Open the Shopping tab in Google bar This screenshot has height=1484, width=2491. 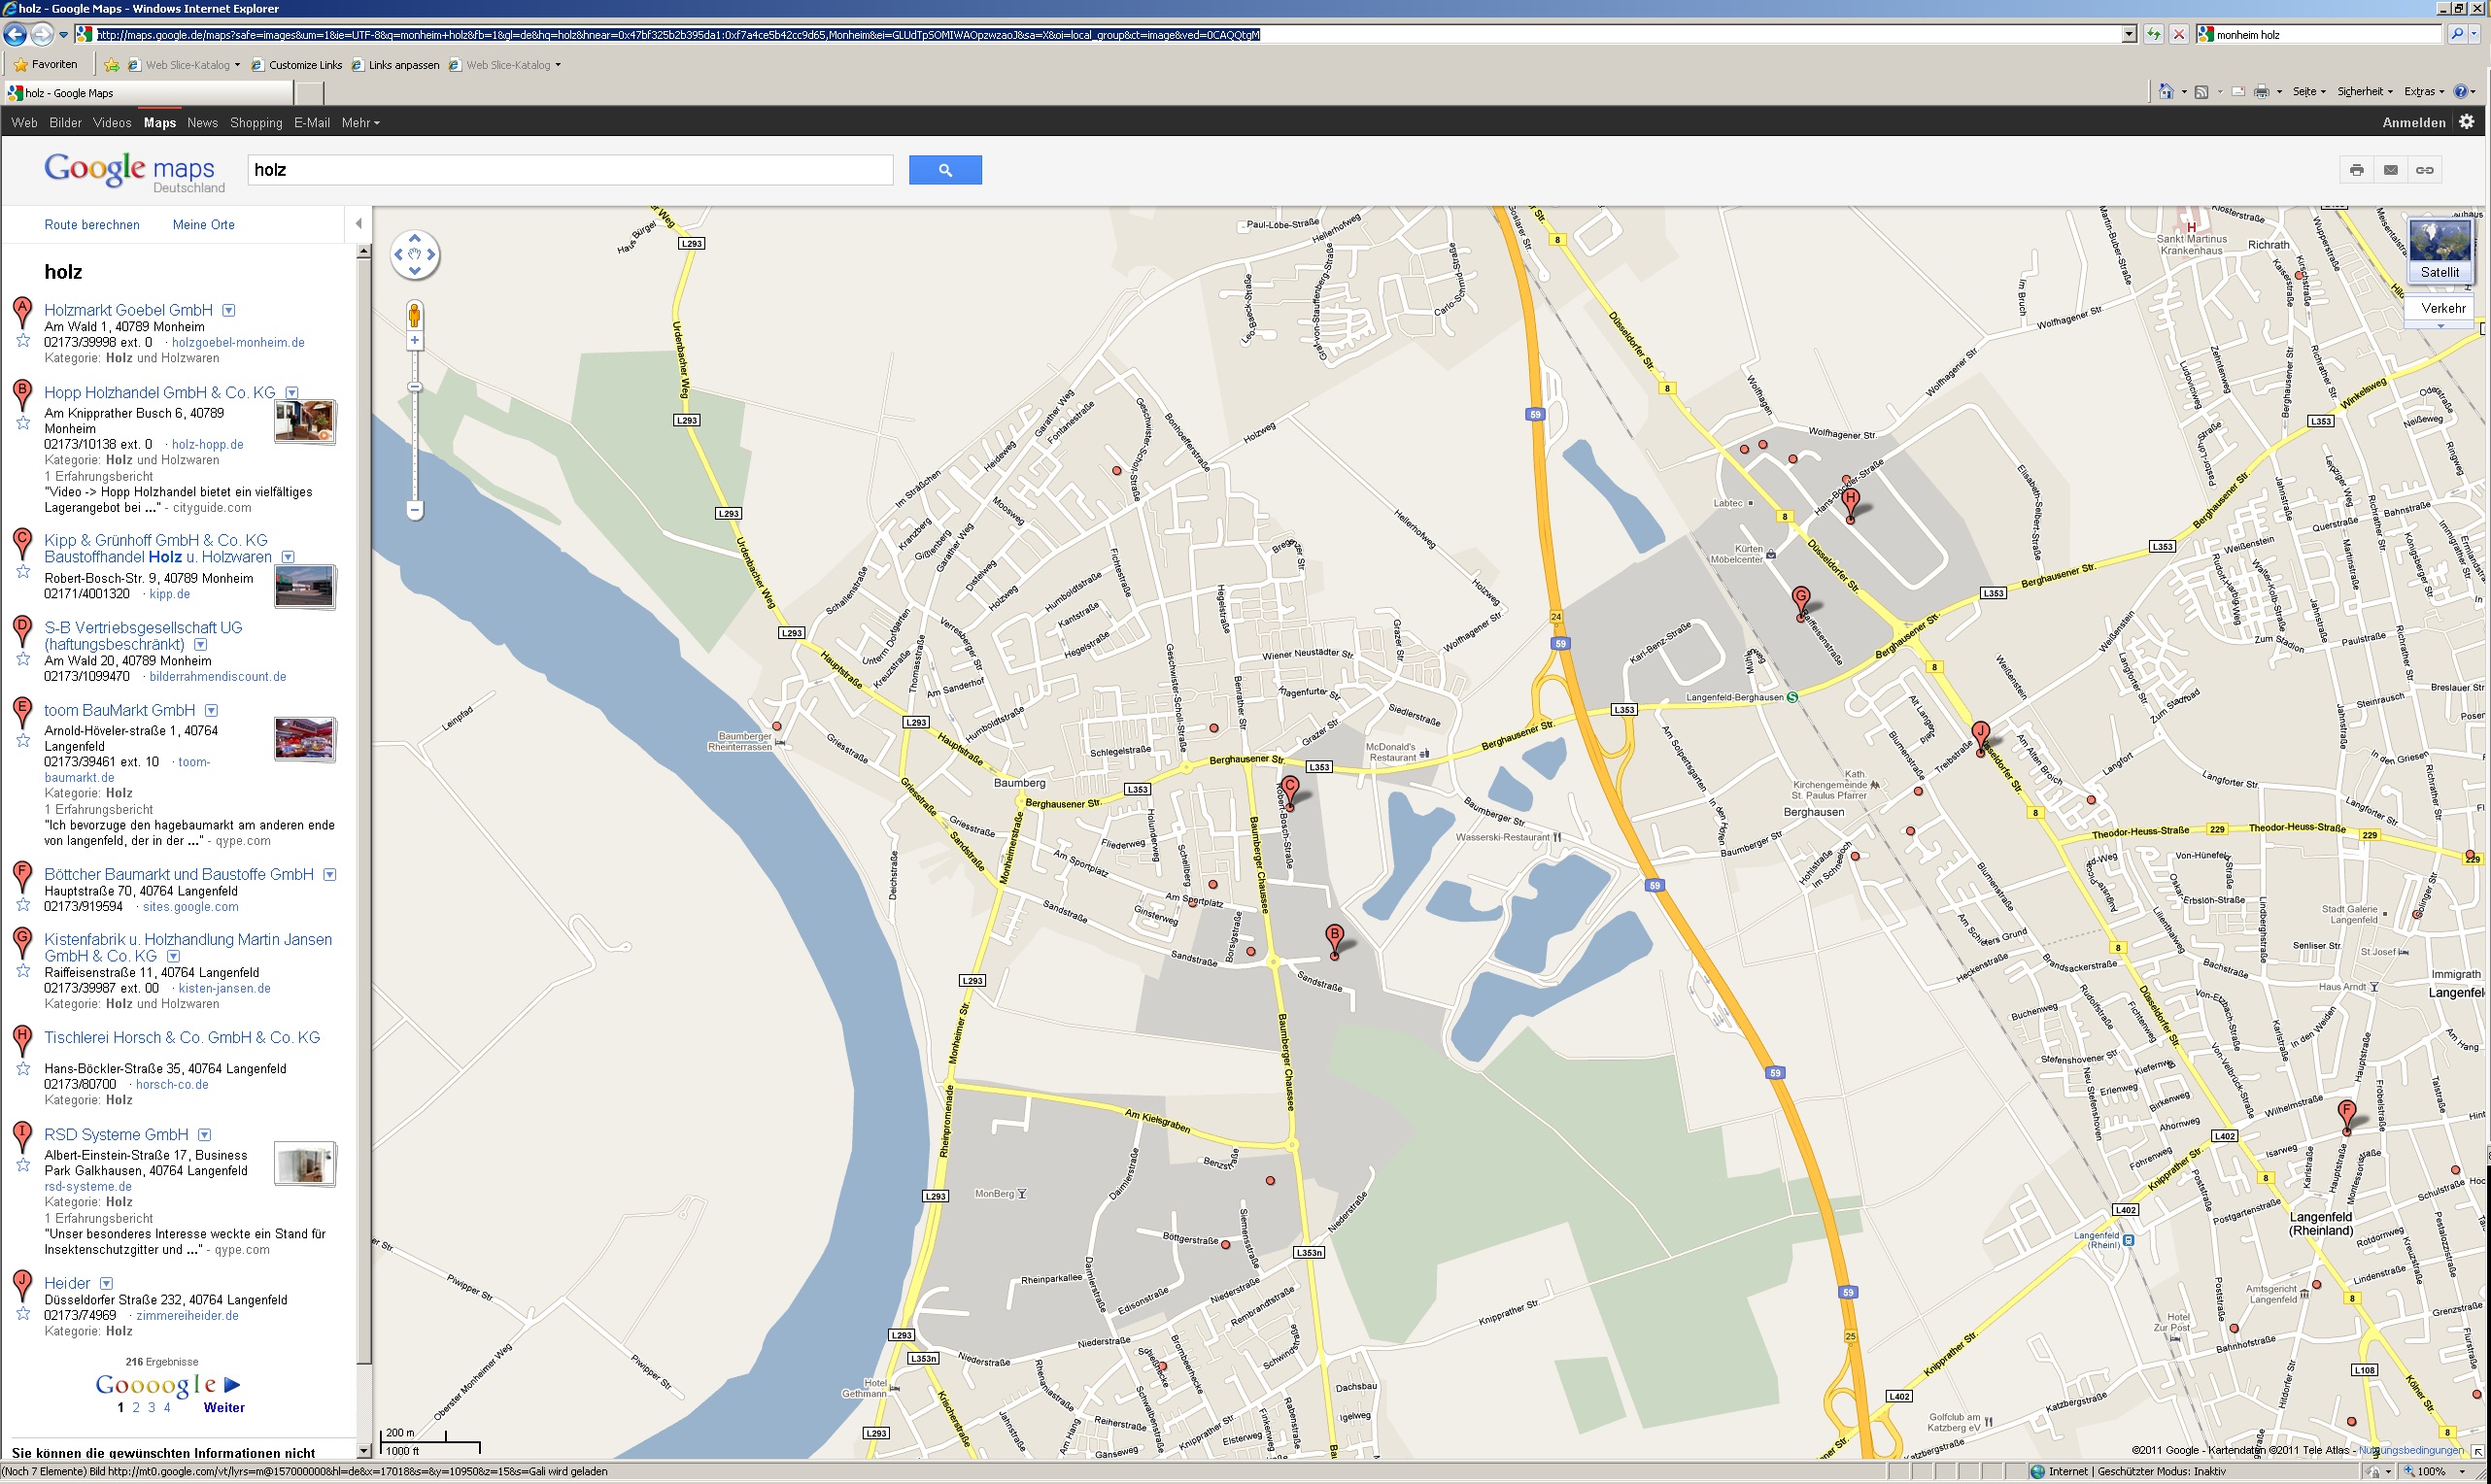256,123
